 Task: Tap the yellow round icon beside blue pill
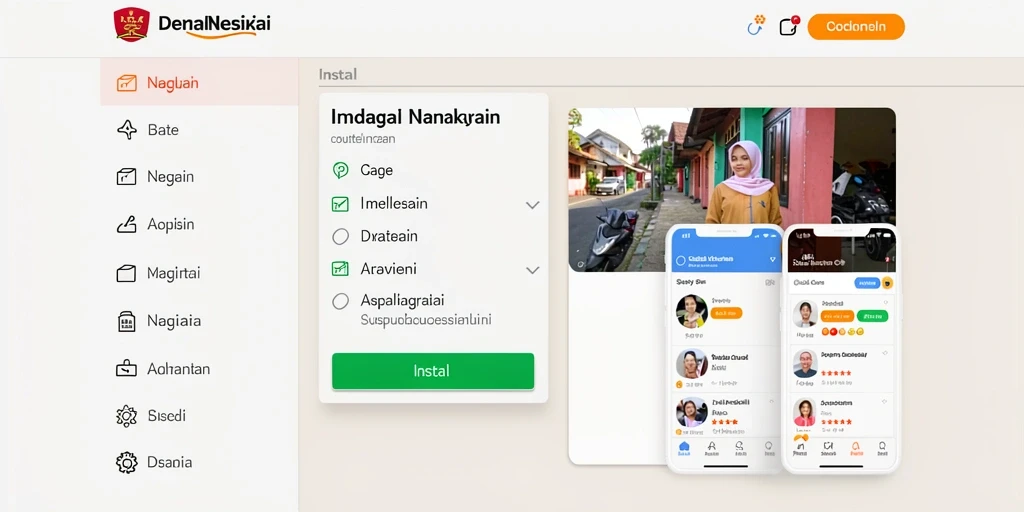coord(887,283)
